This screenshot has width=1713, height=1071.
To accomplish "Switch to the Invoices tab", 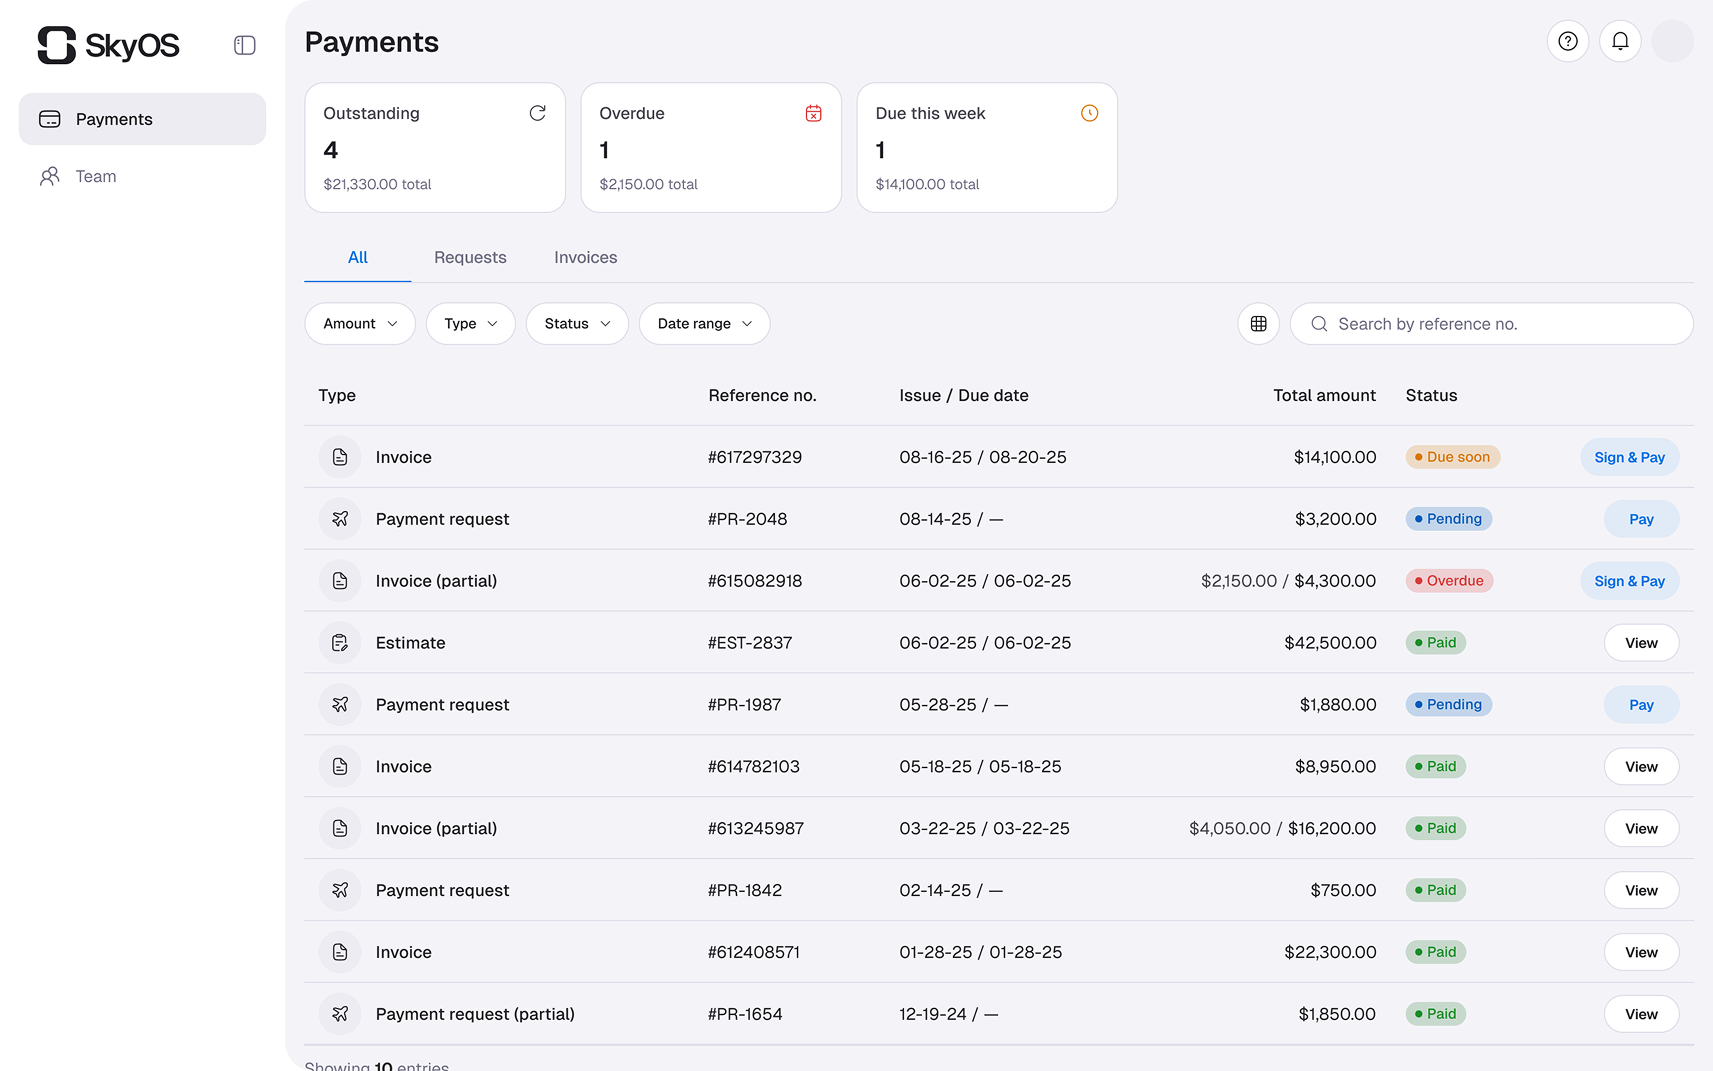I will (x=586, y=258).
